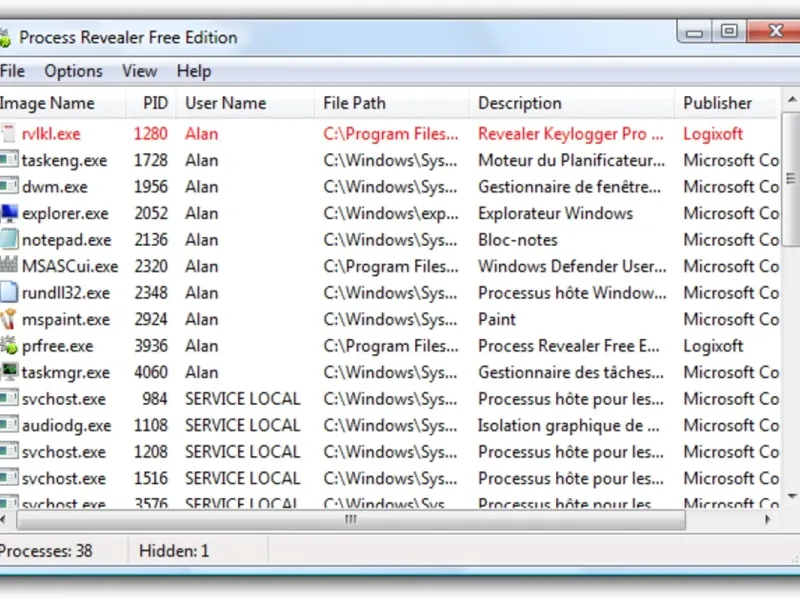800x600 pixels.
Task: Open the Options menu
Action: (x=73, y=71)
